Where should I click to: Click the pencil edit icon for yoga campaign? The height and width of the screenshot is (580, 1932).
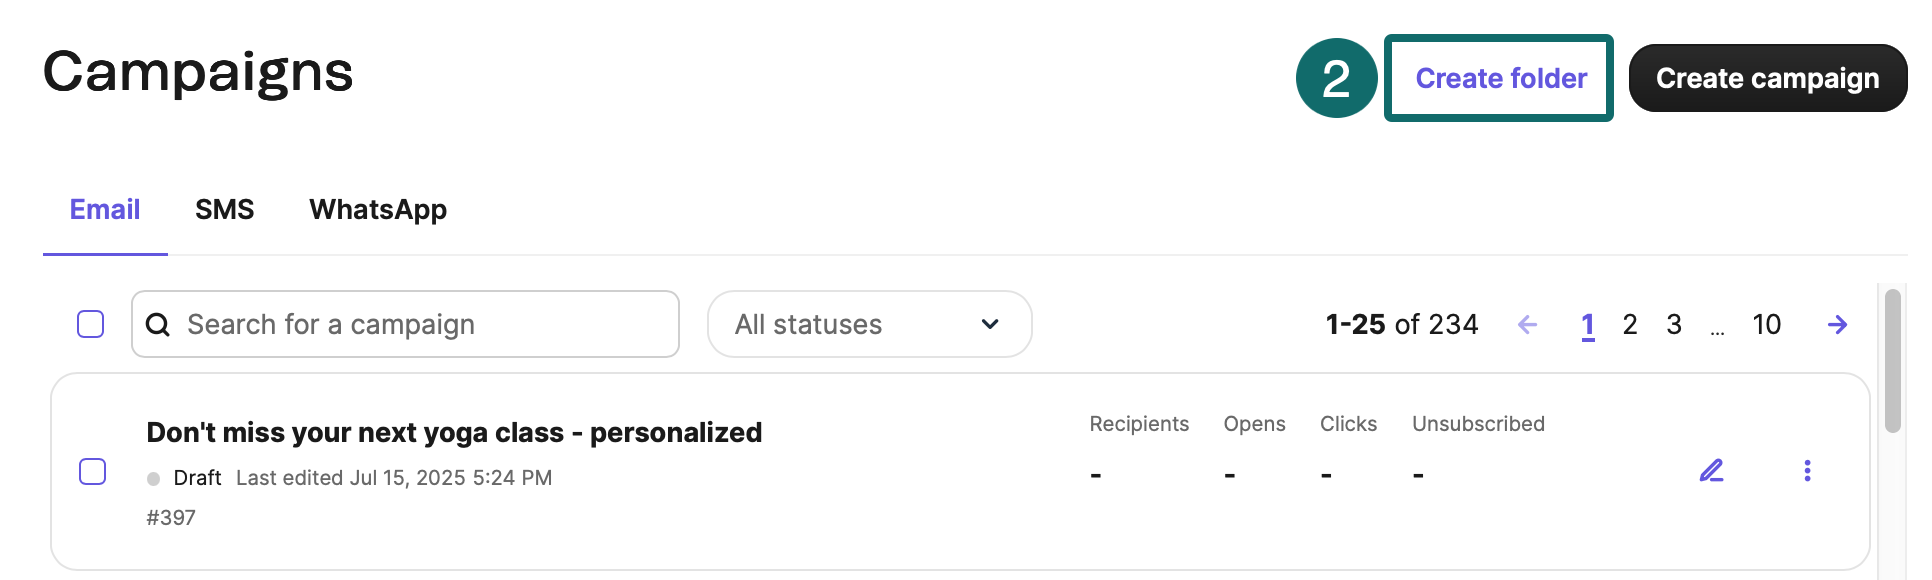click(1711, 470)
